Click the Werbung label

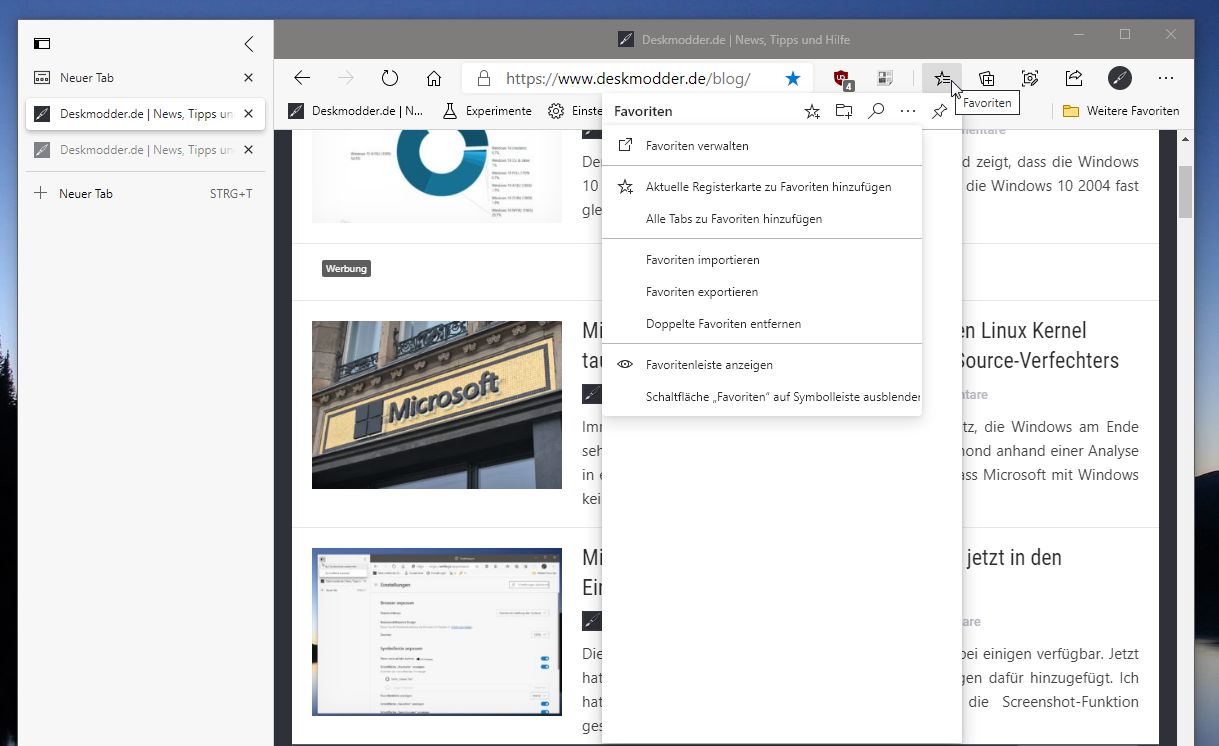click(x=346, y=269)
